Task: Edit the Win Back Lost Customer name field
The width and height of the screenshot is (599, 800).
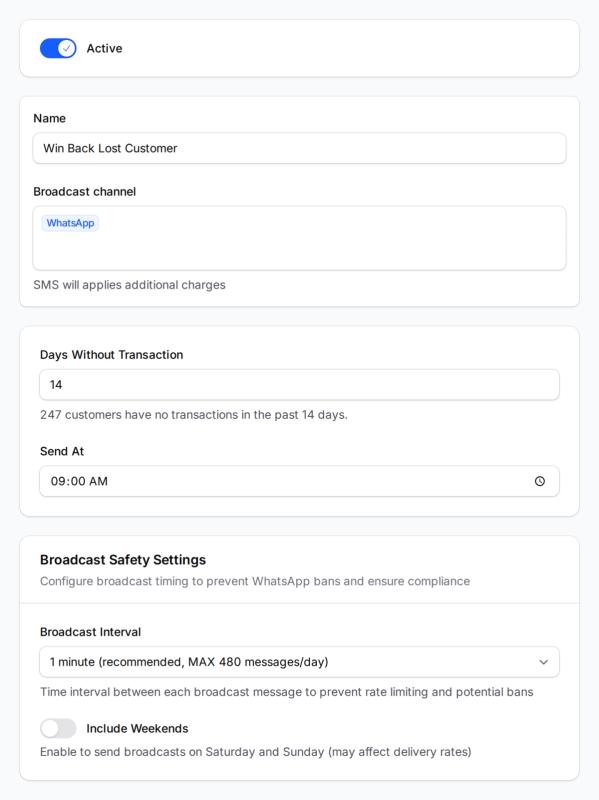Action: 300,147
